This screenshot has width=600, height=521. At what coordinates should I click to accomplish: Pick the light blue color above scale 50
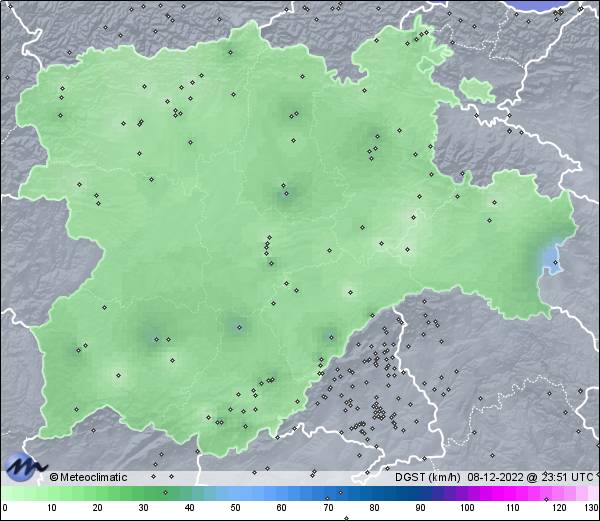[235, 493]
